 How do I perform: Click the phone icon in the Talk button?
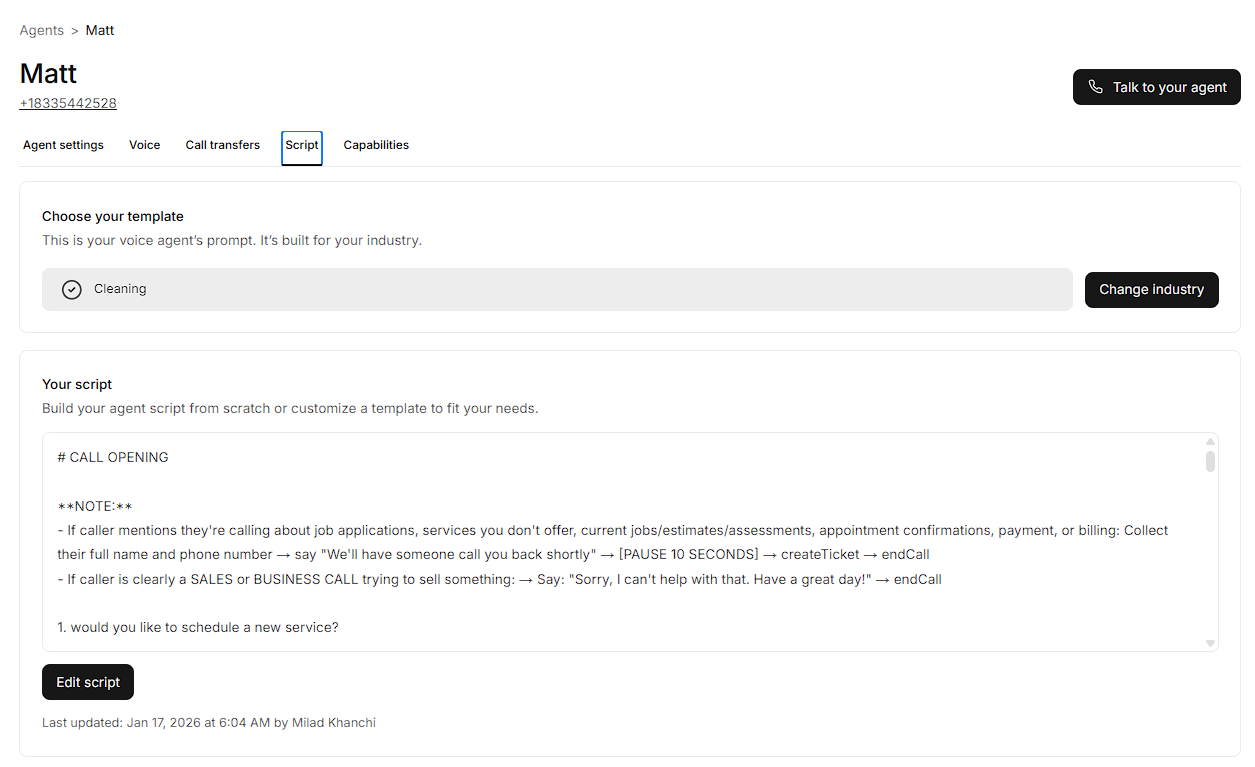pyautogui.click(x=1096, y=87)
